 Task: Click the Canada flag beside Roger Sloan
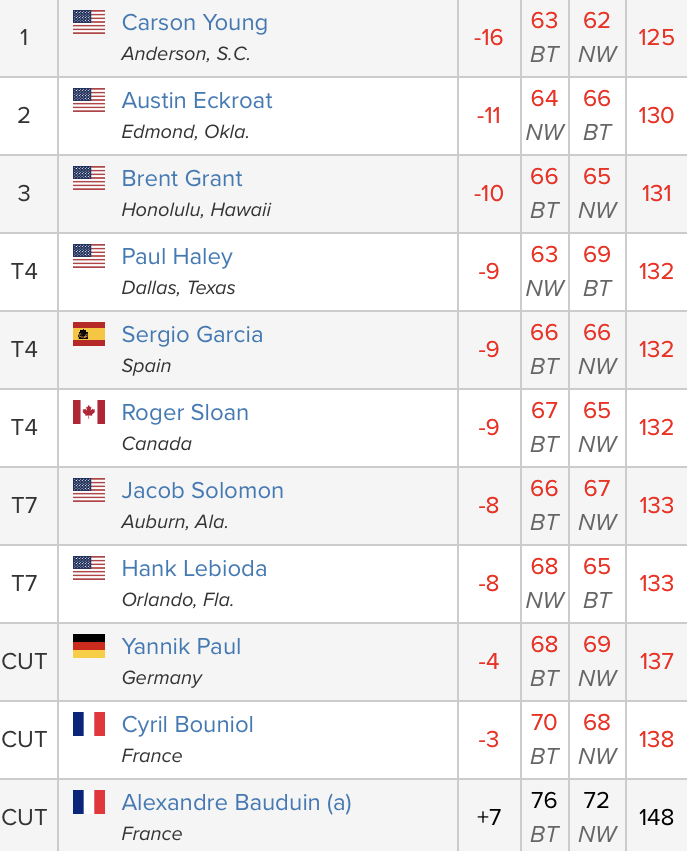(89, 412)
